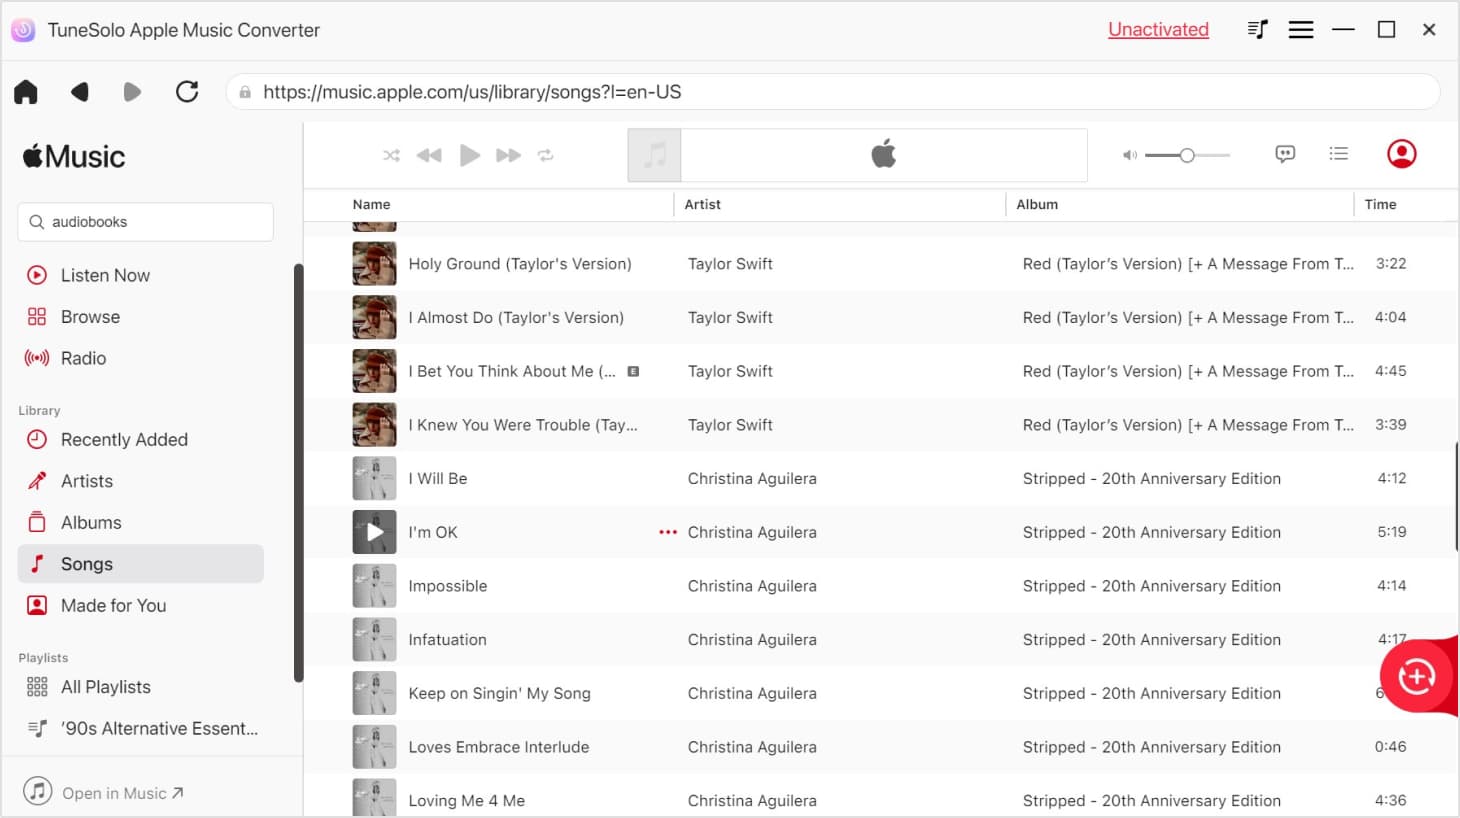This screenshot has width=1460, height=818.
Task: Select song Loves Embrace Interlude
Action: tap(498, 747)
